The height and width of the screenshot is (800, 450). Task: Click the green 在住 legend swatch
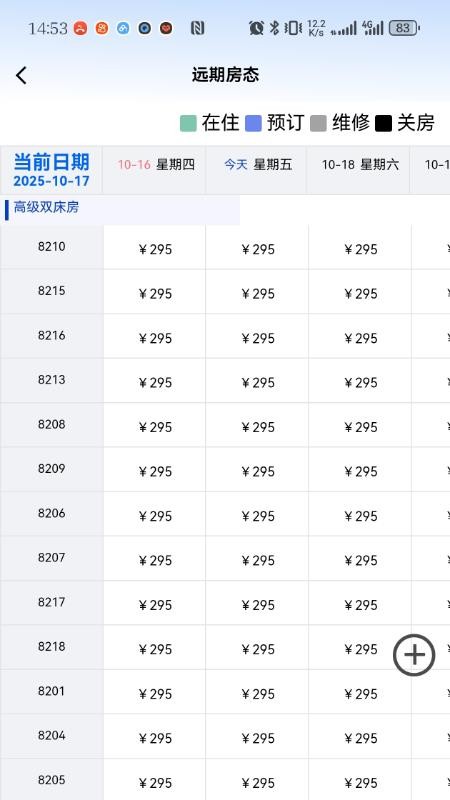pos(188,123)
